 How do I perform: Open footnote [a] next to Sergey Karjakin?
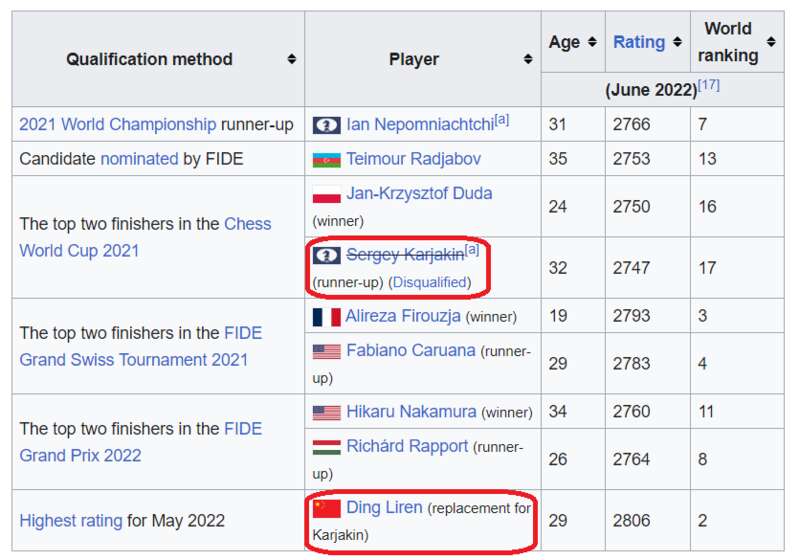pyautogui.click(x=472, y=249)
